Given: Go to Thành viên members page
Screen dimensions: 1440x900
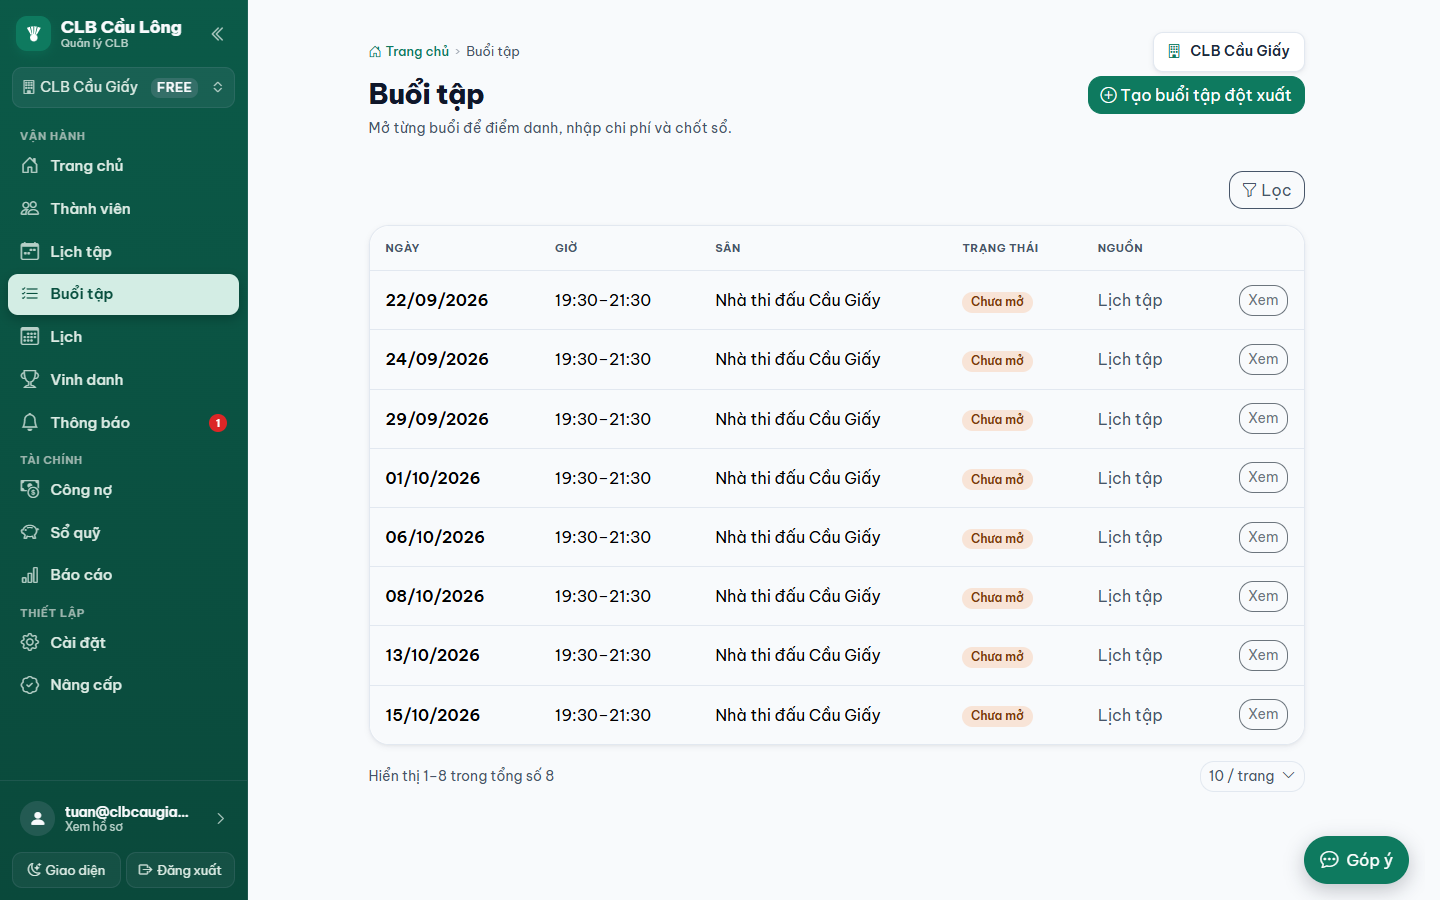Looking at the screenshot, I should (x=123, y=209).
